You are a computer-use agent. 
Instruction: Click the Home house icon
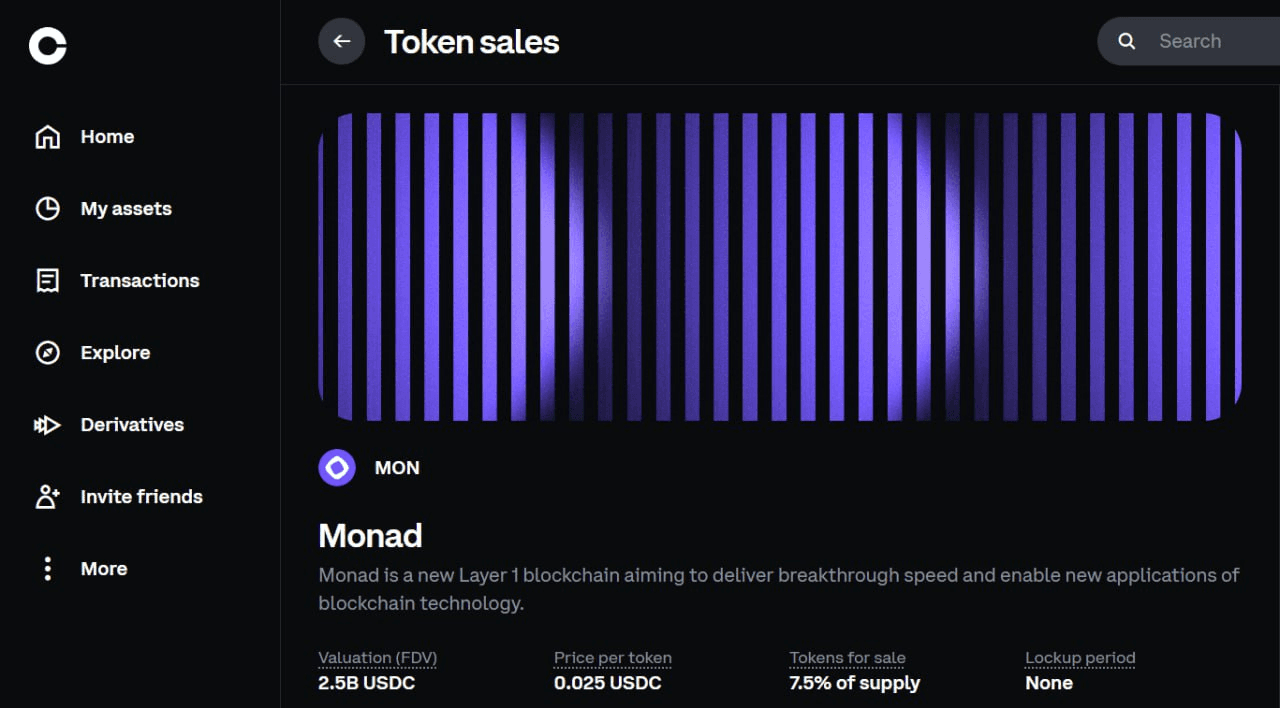pyautogui.click(x=47, y=137)
